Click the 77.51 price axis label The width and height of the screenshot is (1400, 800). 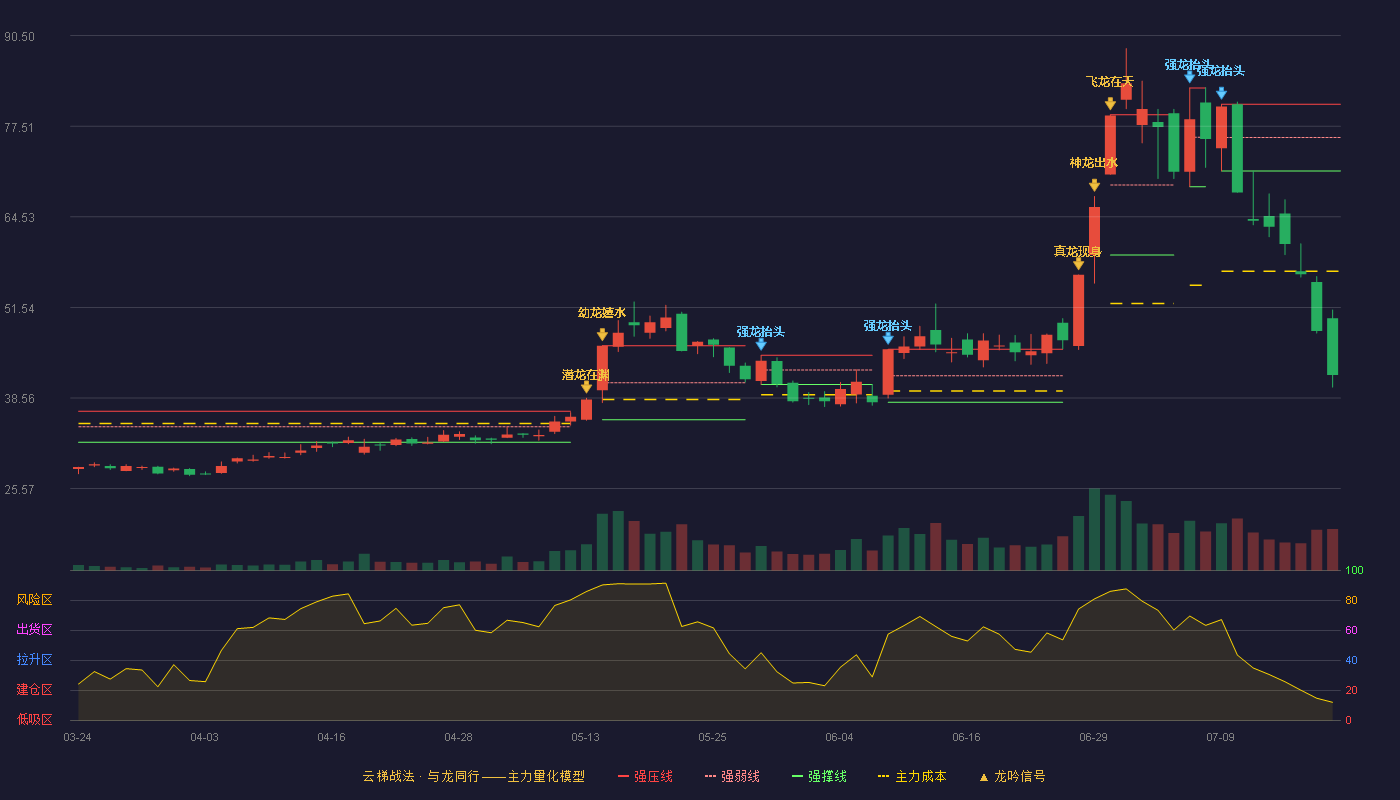[20, 127]
